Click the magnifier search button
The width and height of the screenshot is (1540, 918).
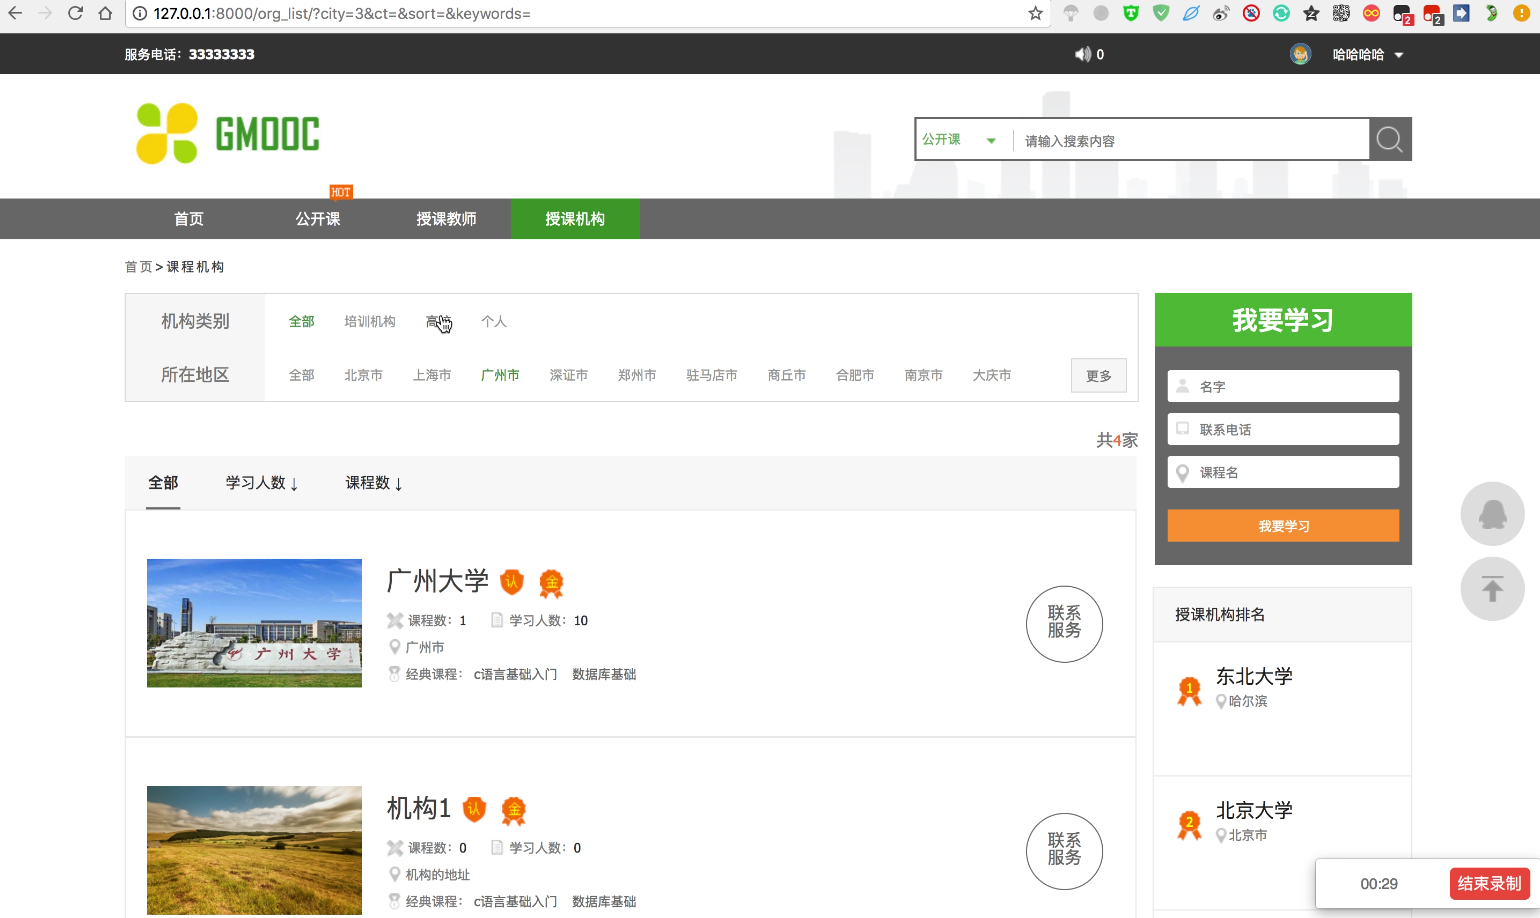[1390, 140]
